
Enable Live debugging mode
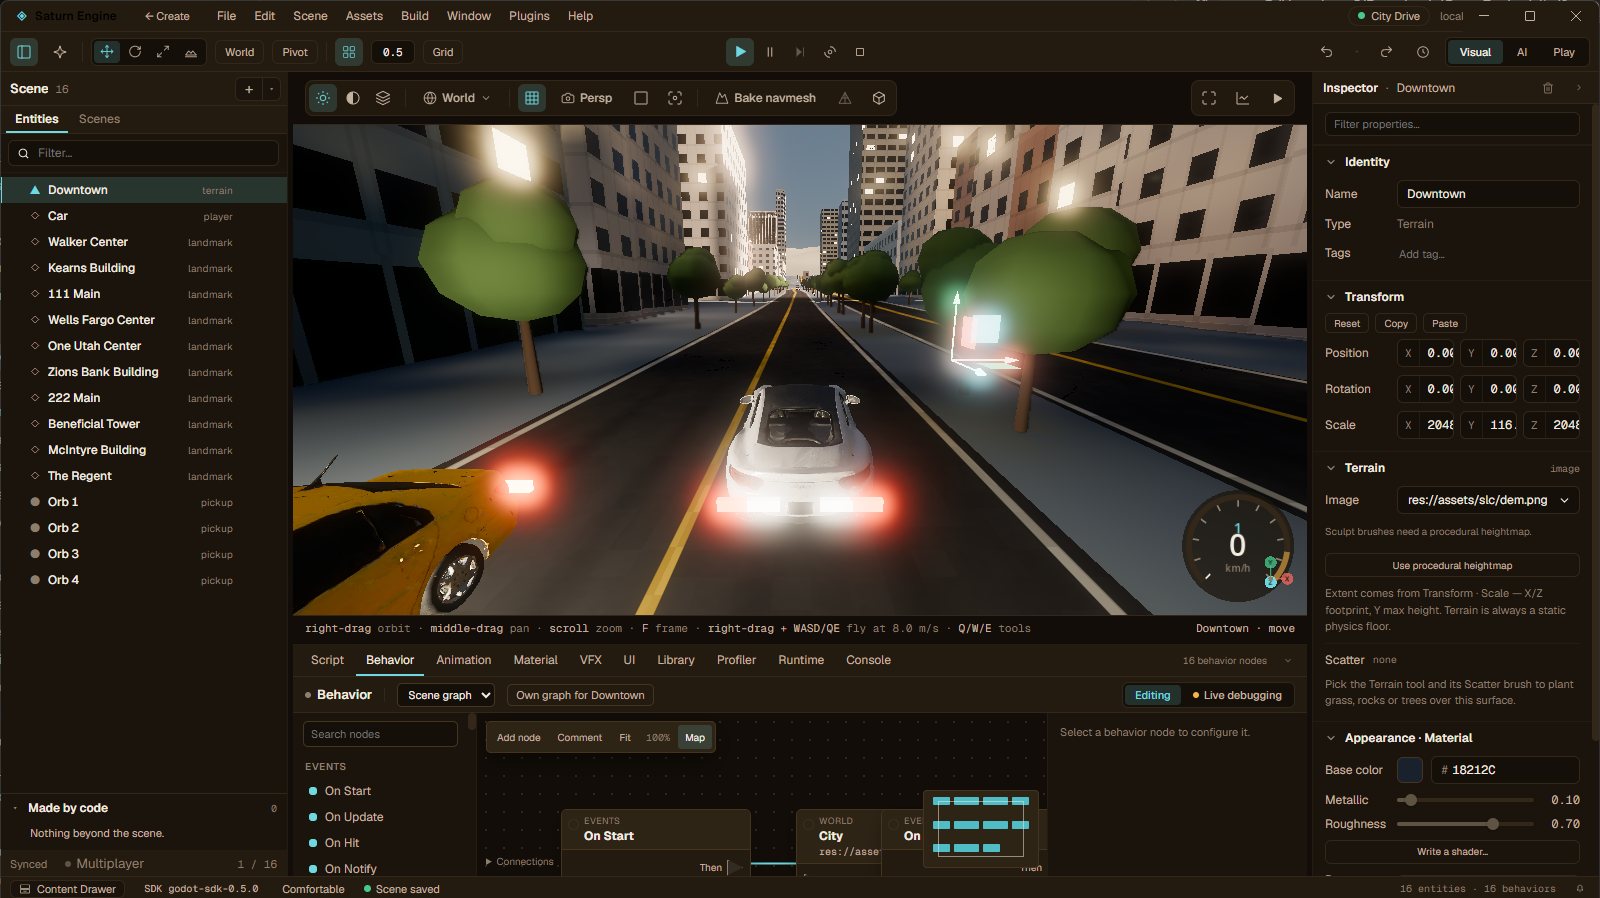[1236, 695]
